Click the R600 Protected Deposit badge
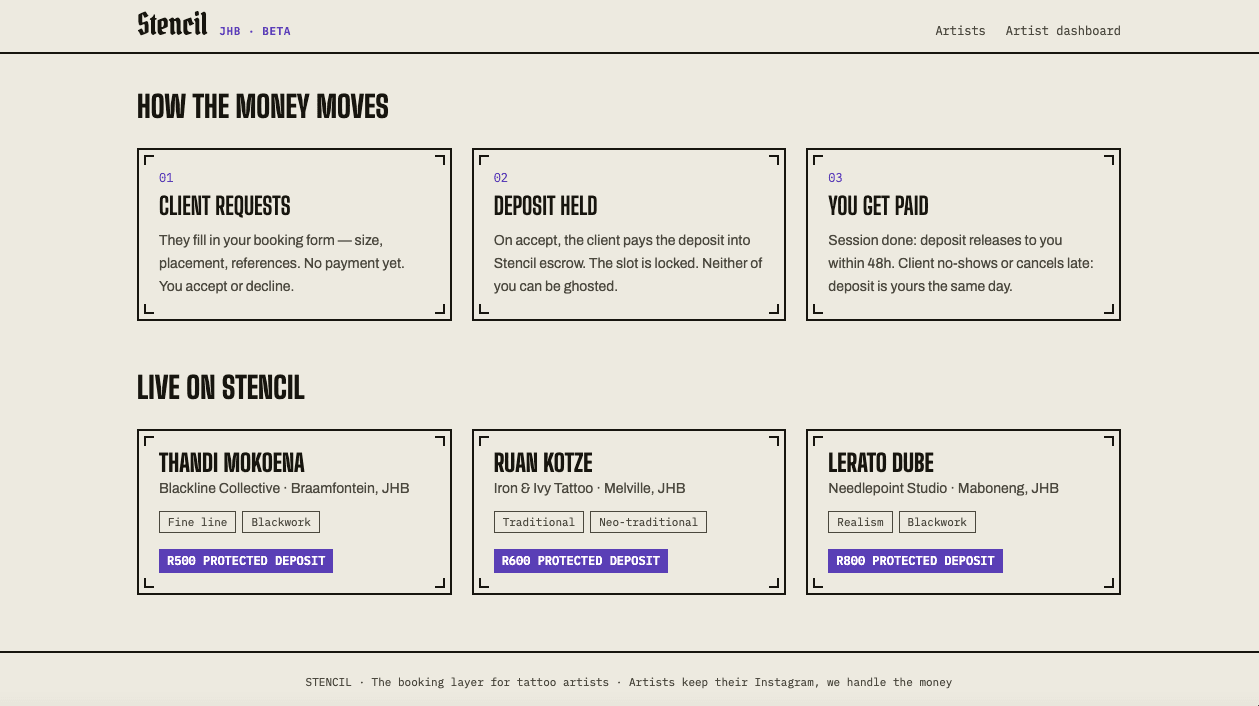This screenshot has height=706, width=1259. 581,561
